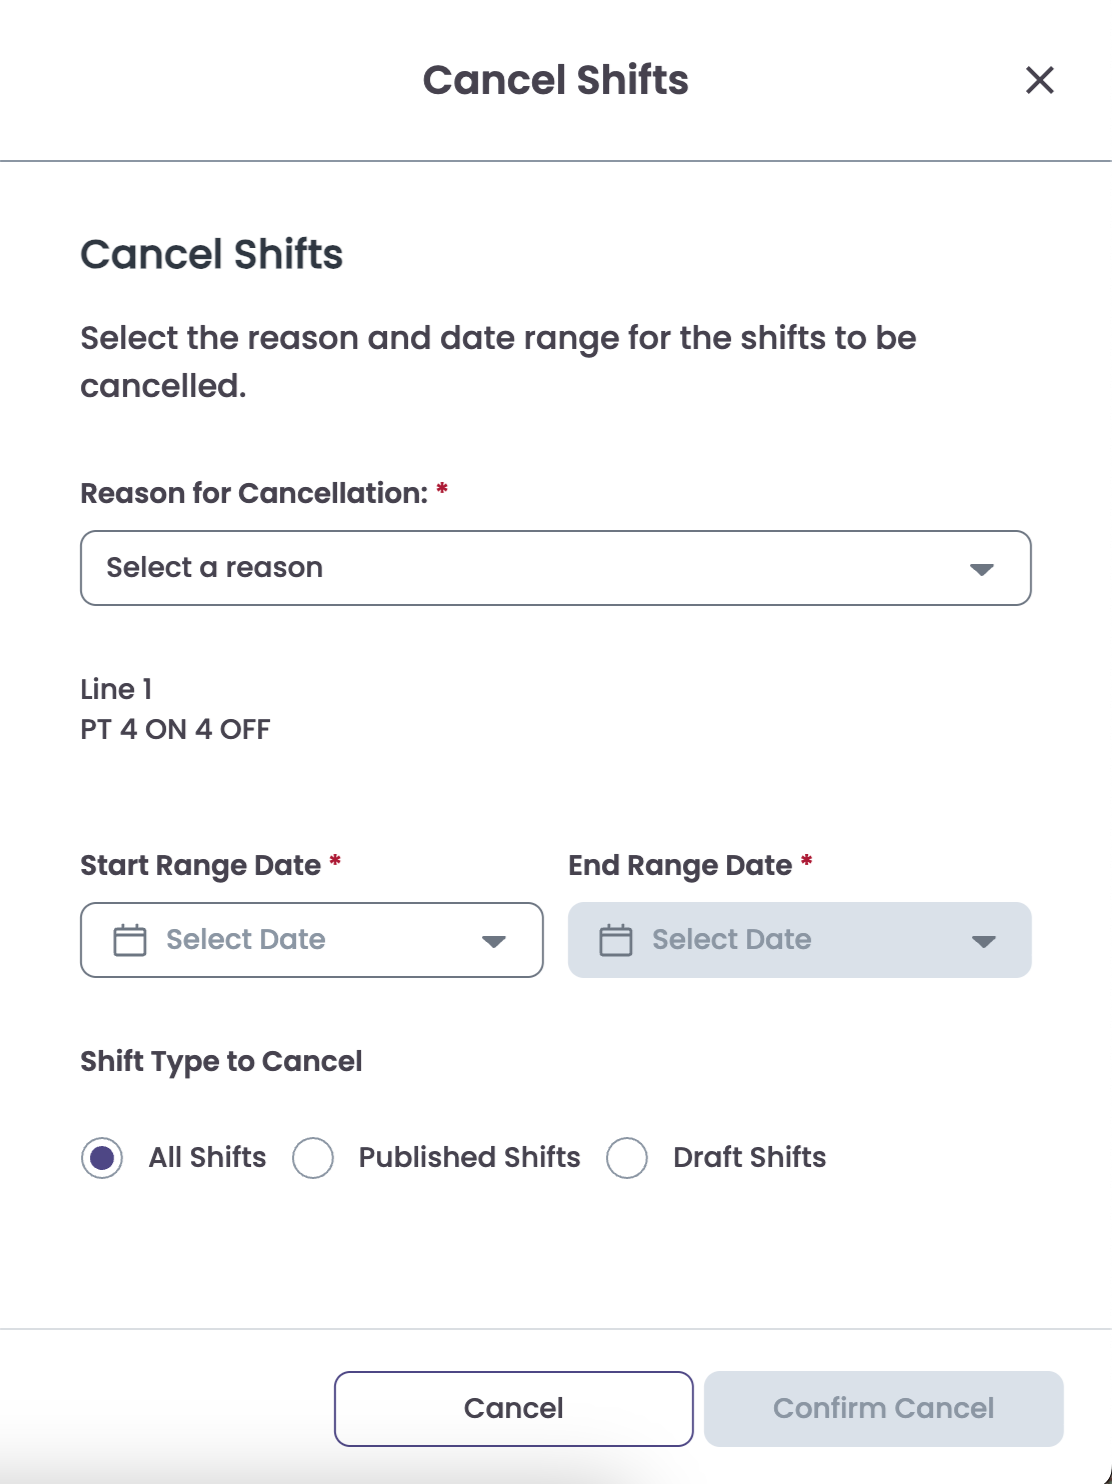Select the All Shifts radio button
Image resolution: width=1112 pixels, height=1484 pixels.
coord(102,1158)
